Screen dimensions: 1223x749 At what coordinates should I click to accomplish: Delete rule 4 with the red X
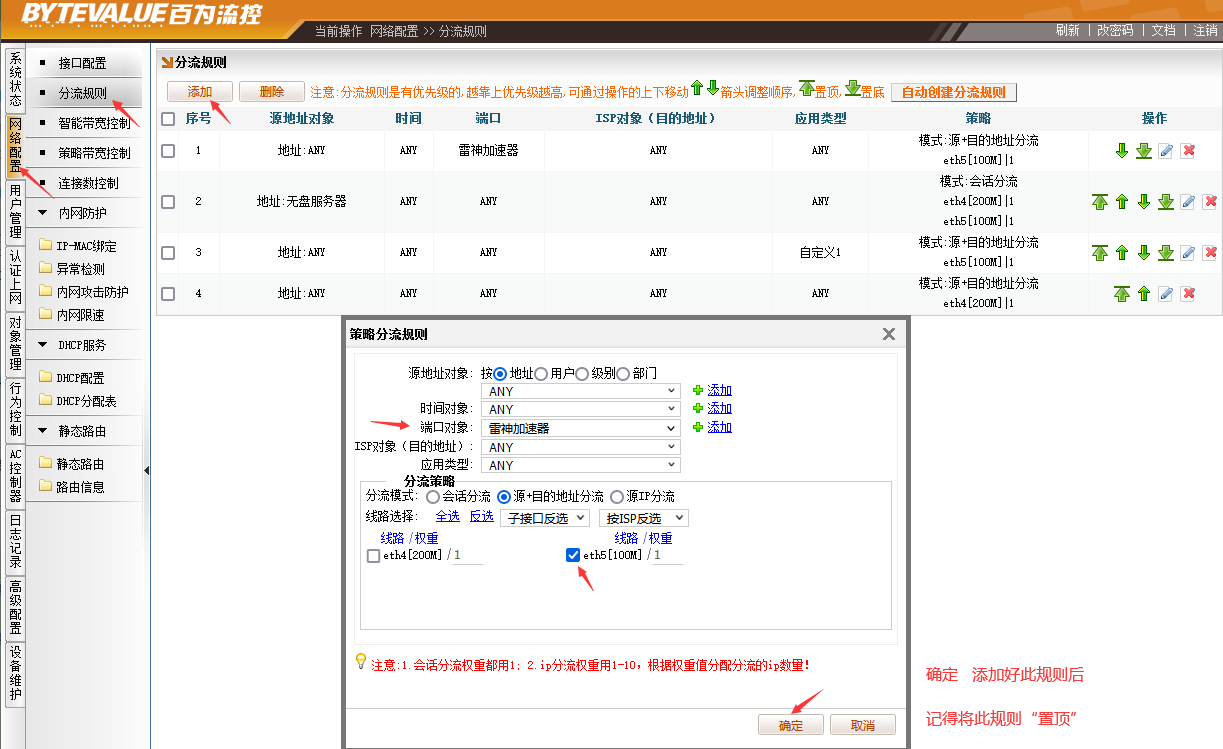1188,294
